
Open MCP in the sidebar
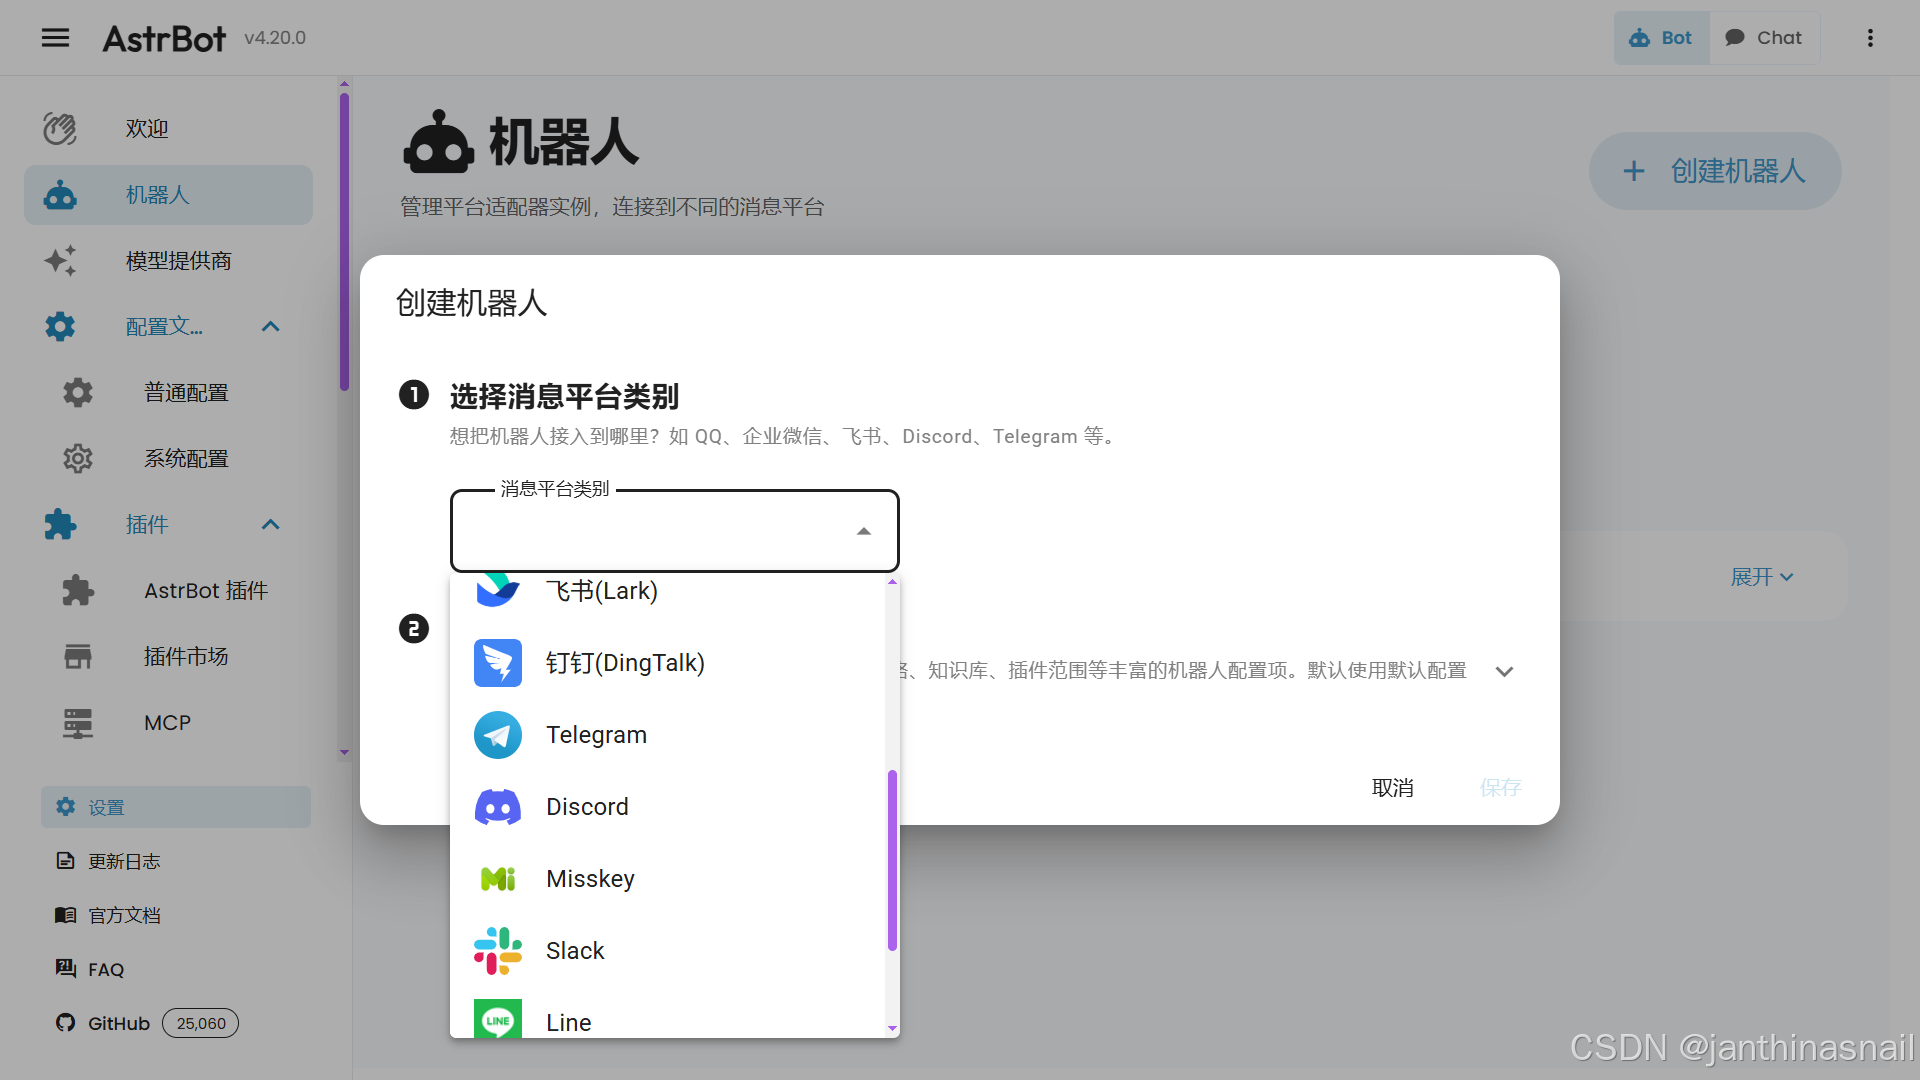(168, 723)
